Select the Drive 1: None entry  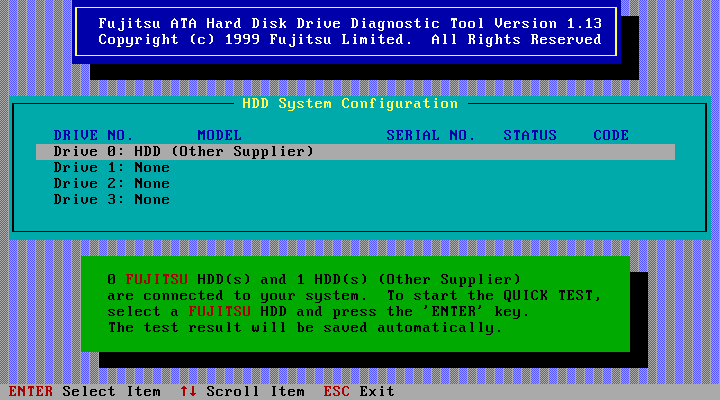point(111,168)
